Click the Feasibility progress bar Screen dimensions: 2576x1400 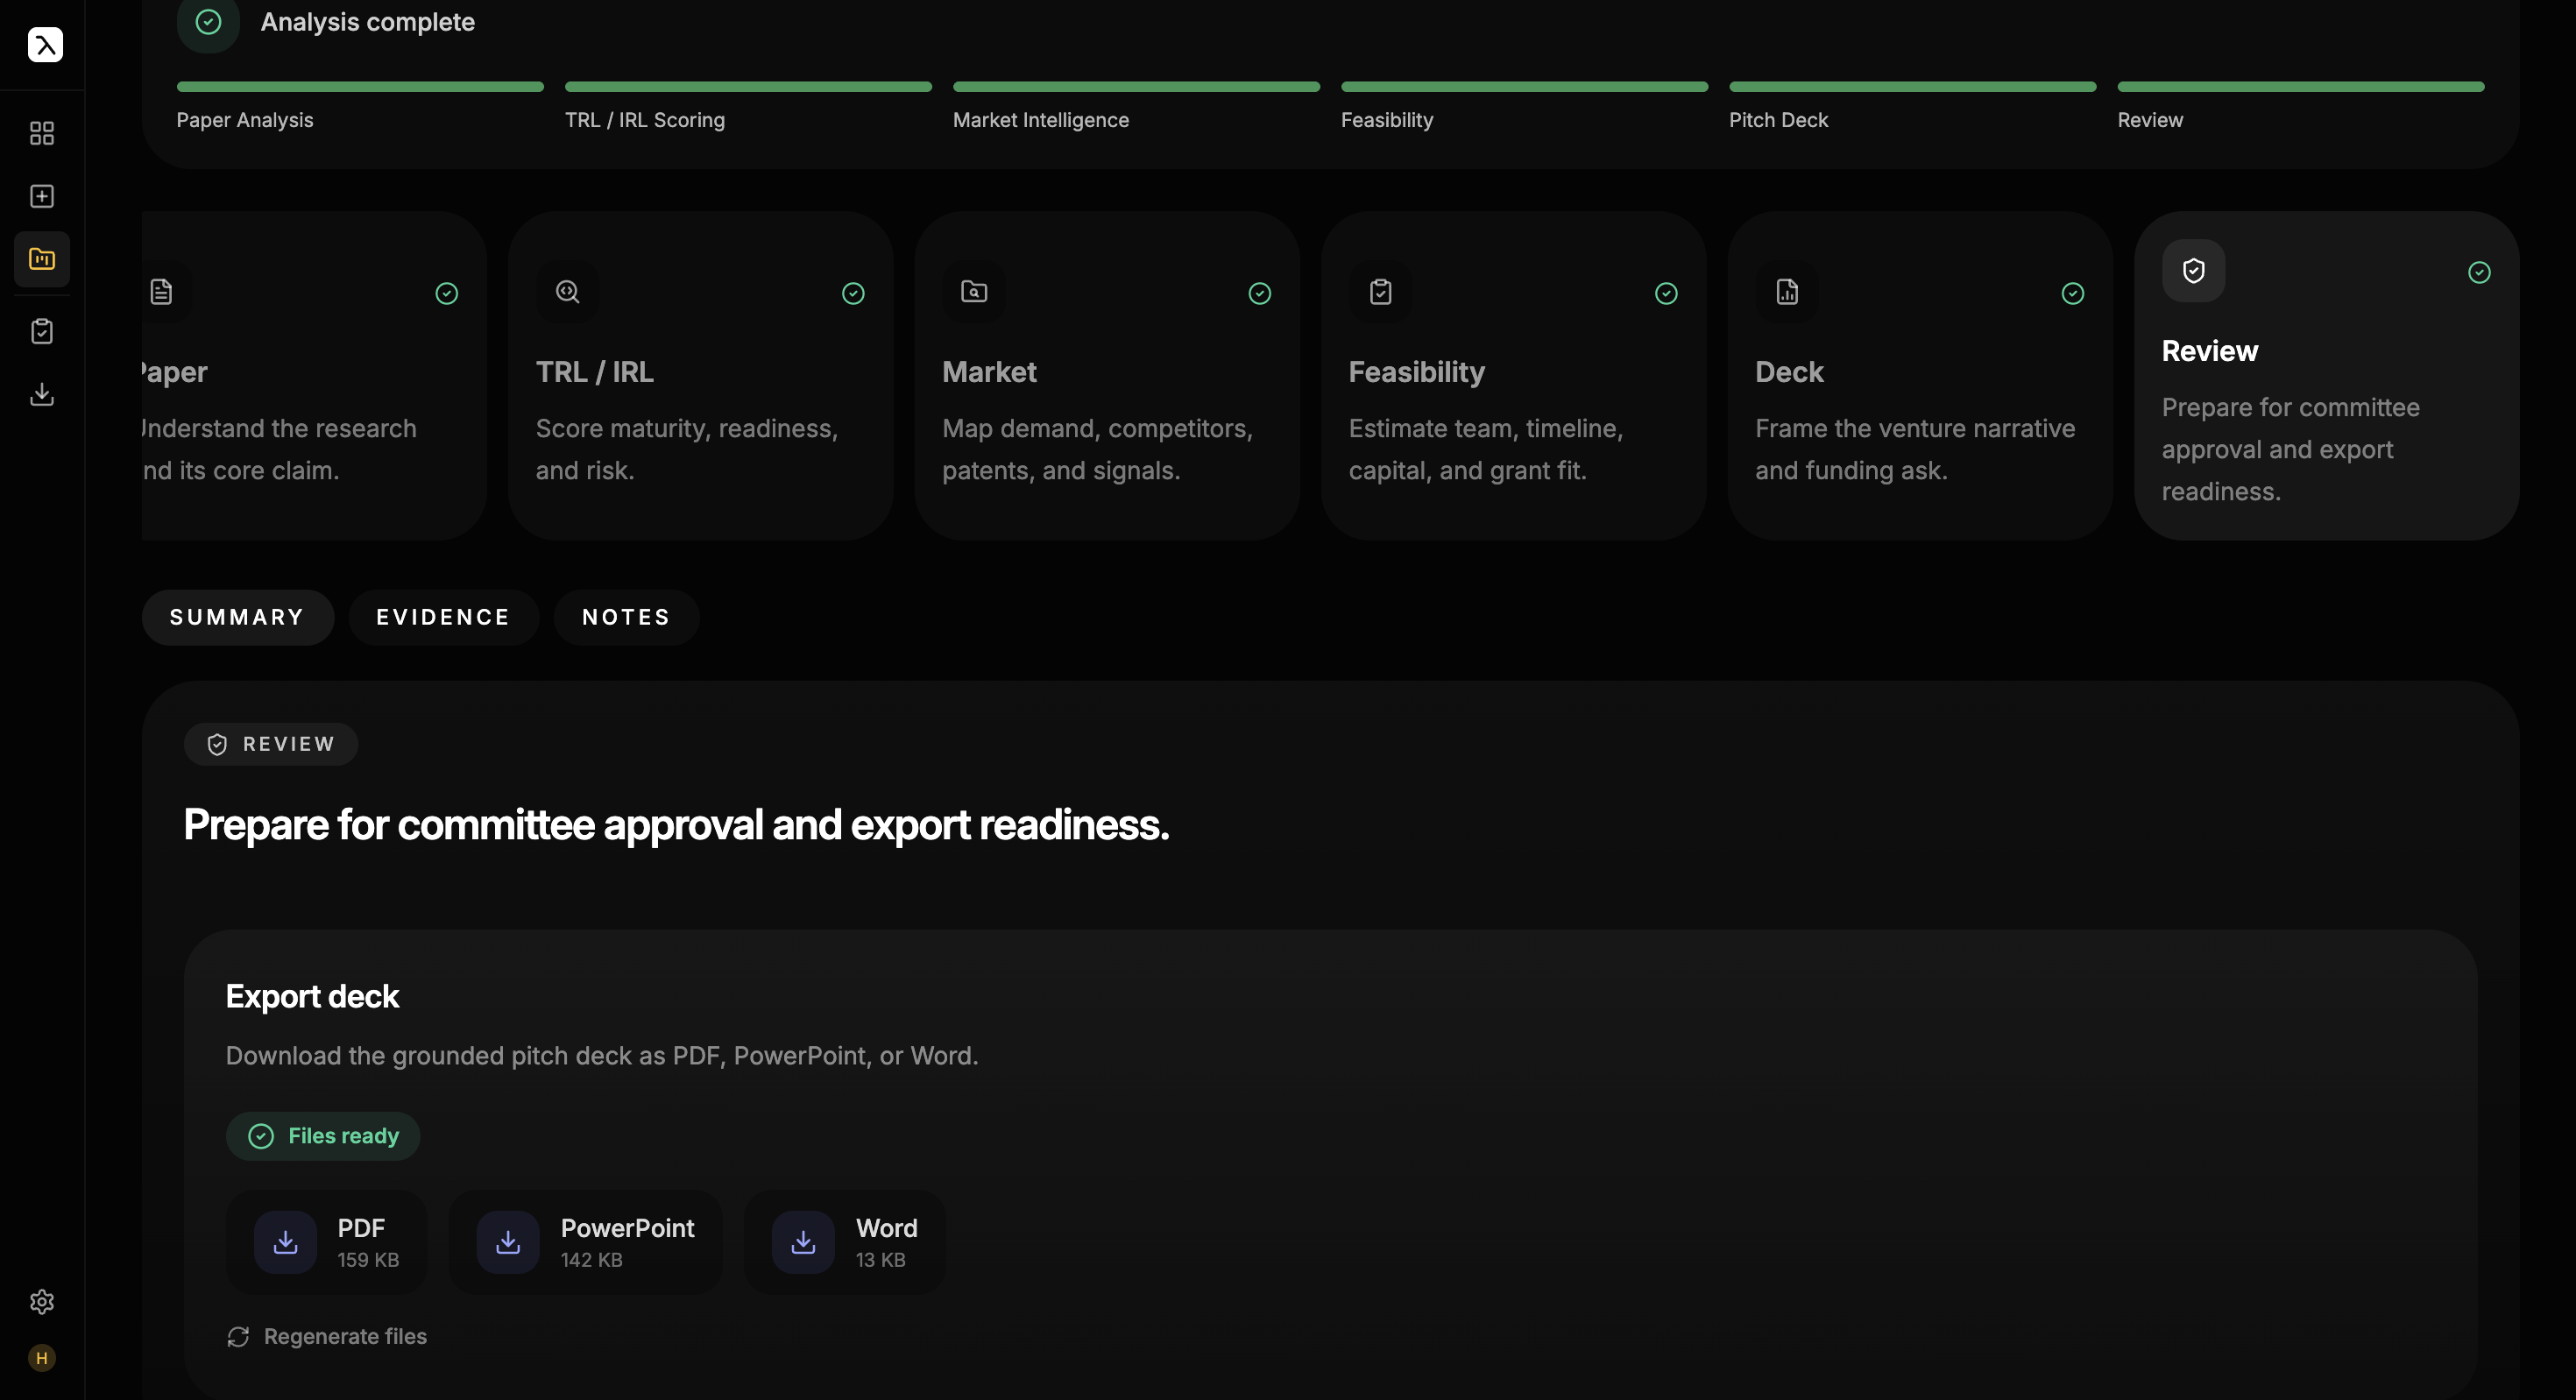[1525, 87]
